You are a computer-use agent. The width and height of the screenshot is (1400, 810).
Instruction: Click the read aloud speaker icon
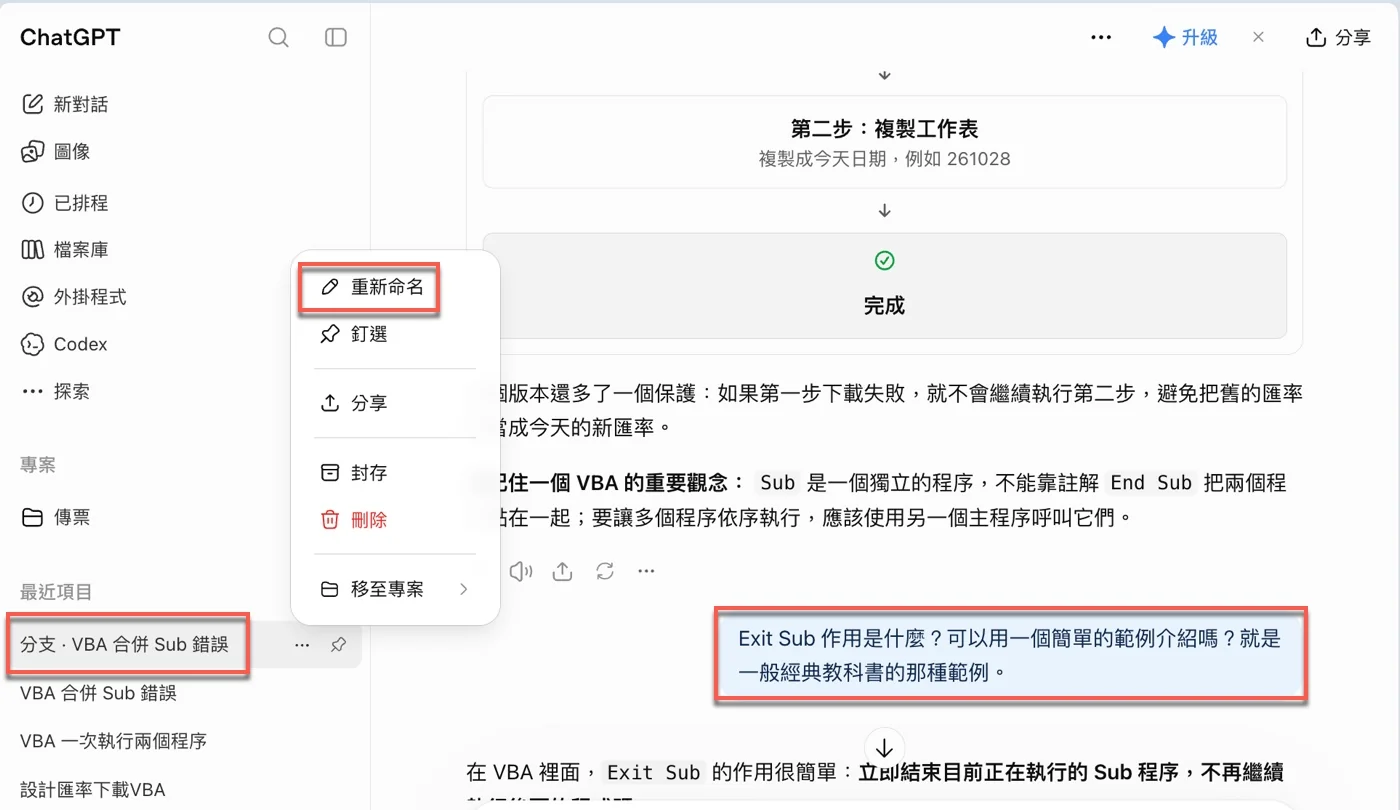(x=520, y=571)
